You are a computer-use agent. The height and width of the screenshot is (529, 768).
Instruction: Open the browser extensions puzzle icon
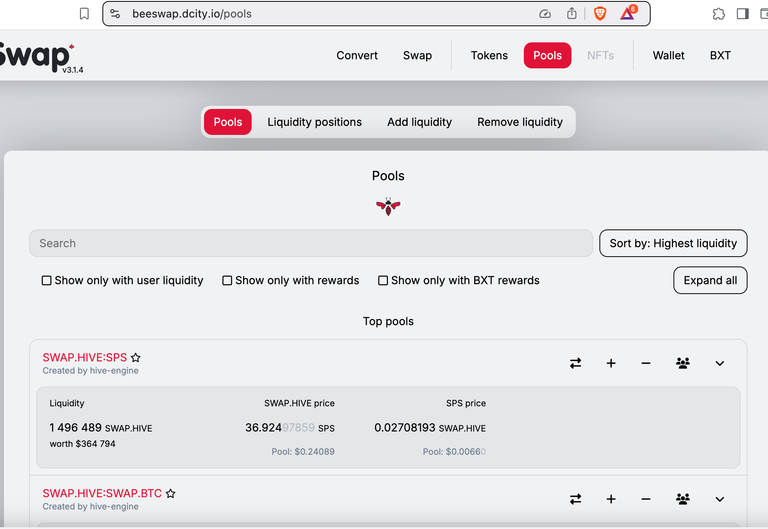pos(719,14)
